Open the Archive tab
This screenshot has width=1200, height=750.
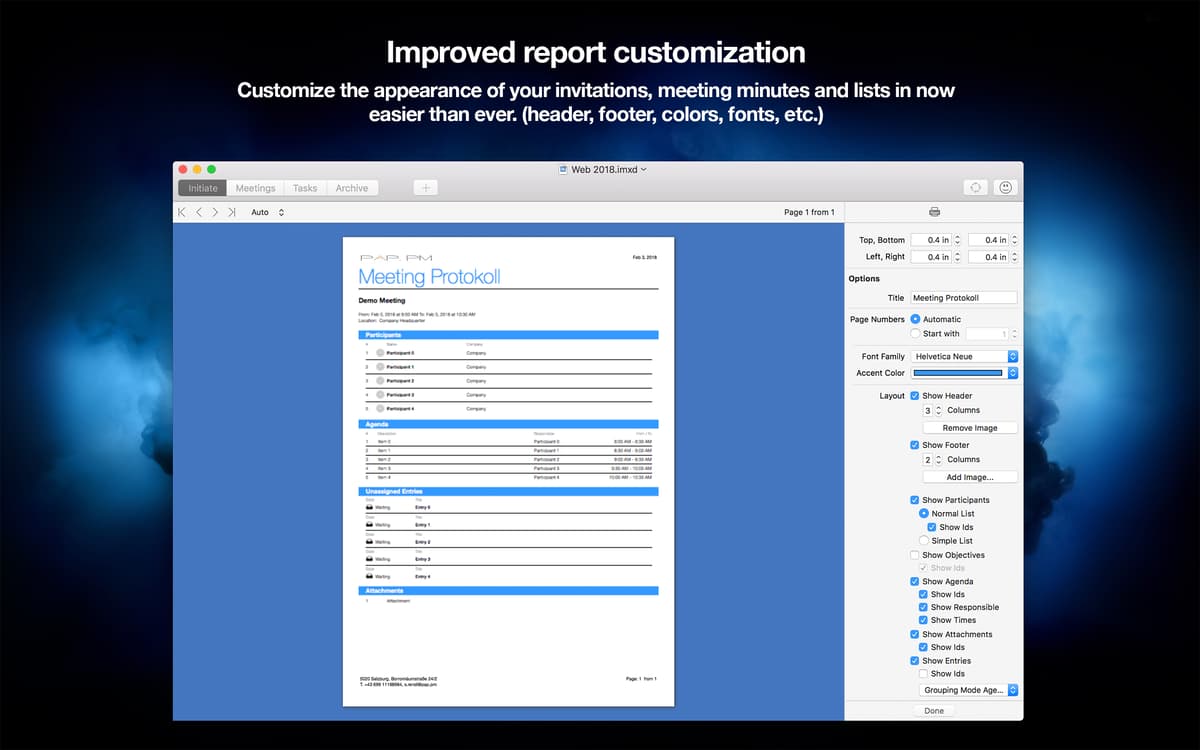tap(351, 188)
